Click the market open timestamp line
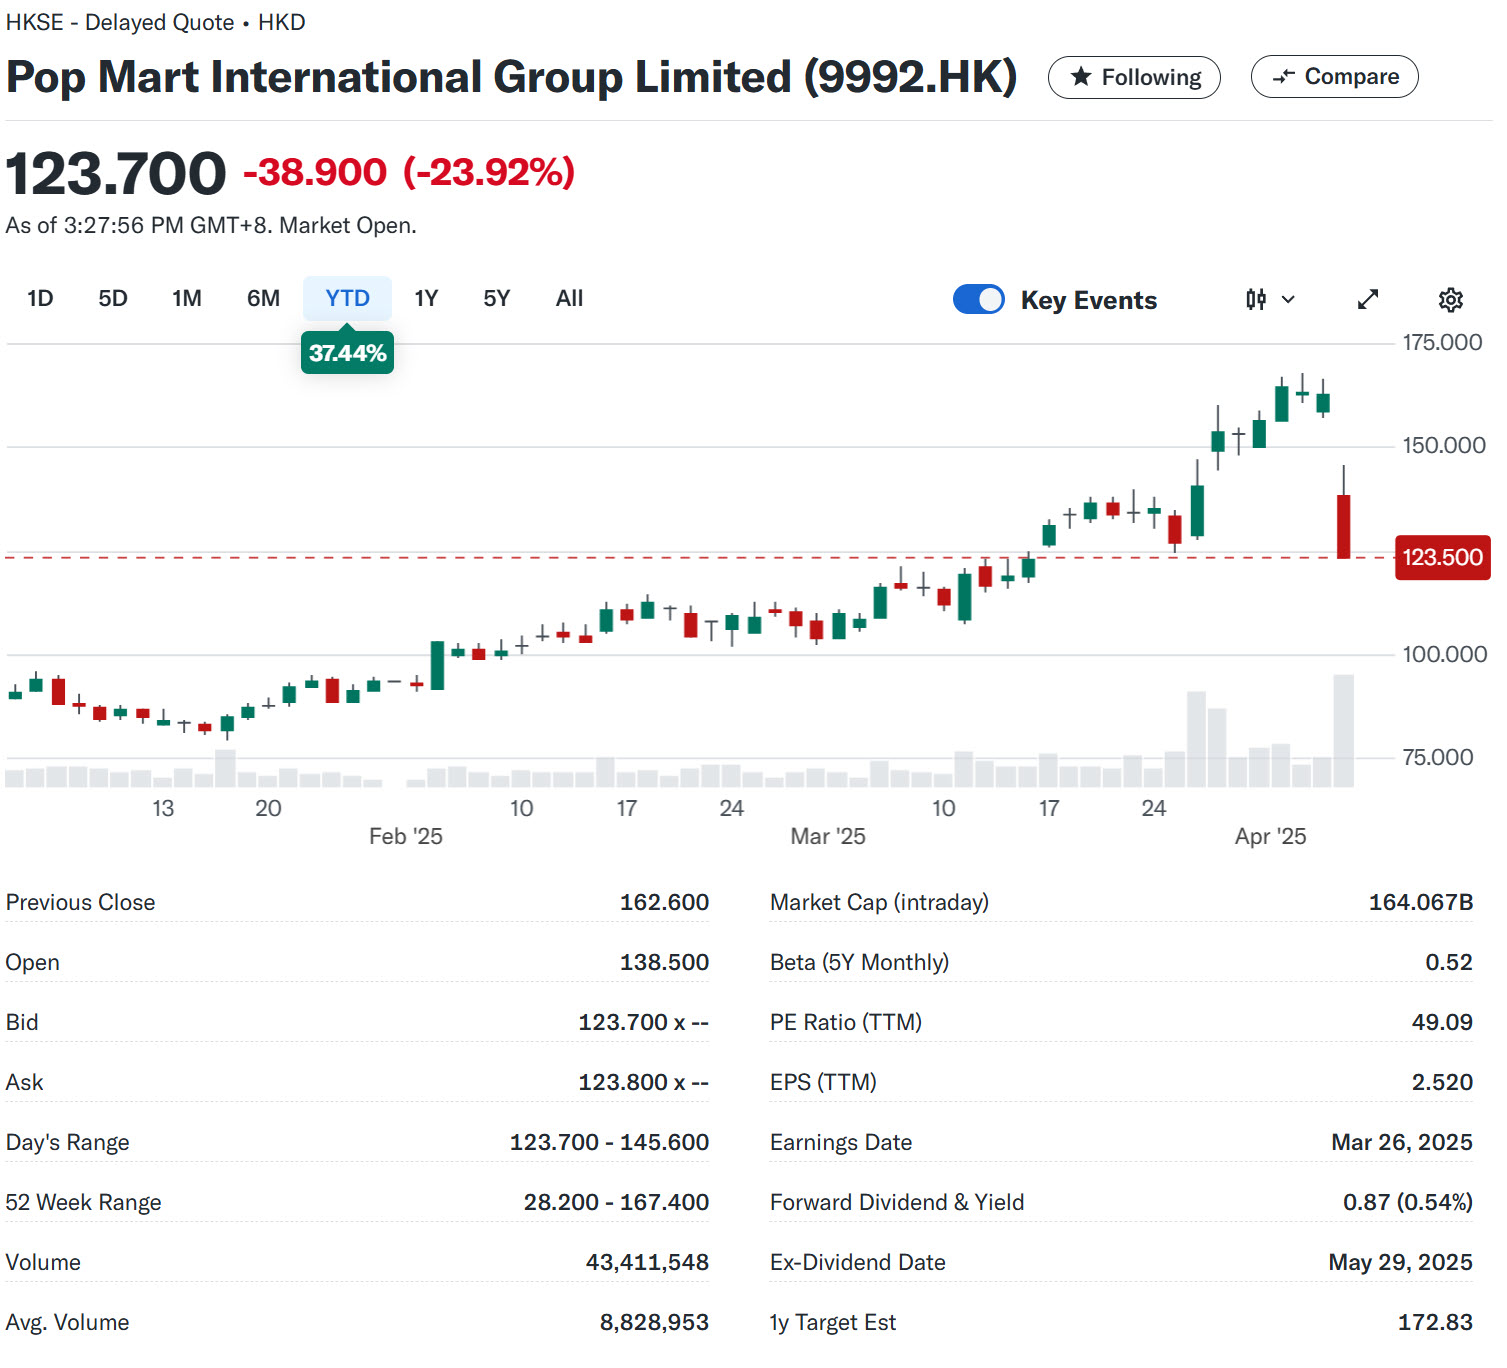The height and width of the screenshot is (1368, 1507). point(211,225)
